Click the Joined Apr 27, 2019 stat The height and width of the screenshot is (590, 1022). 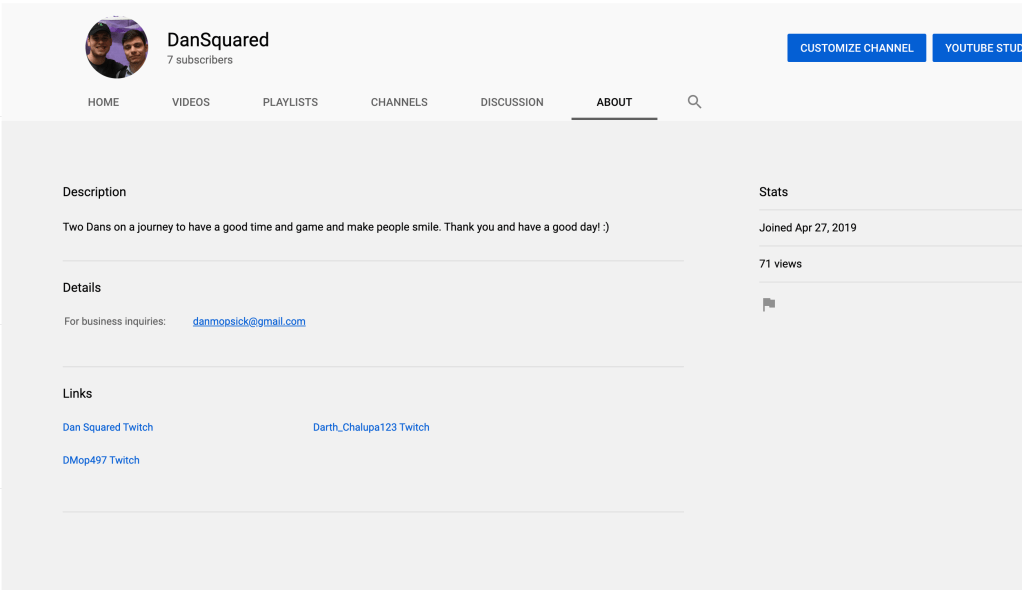(808, 228)
